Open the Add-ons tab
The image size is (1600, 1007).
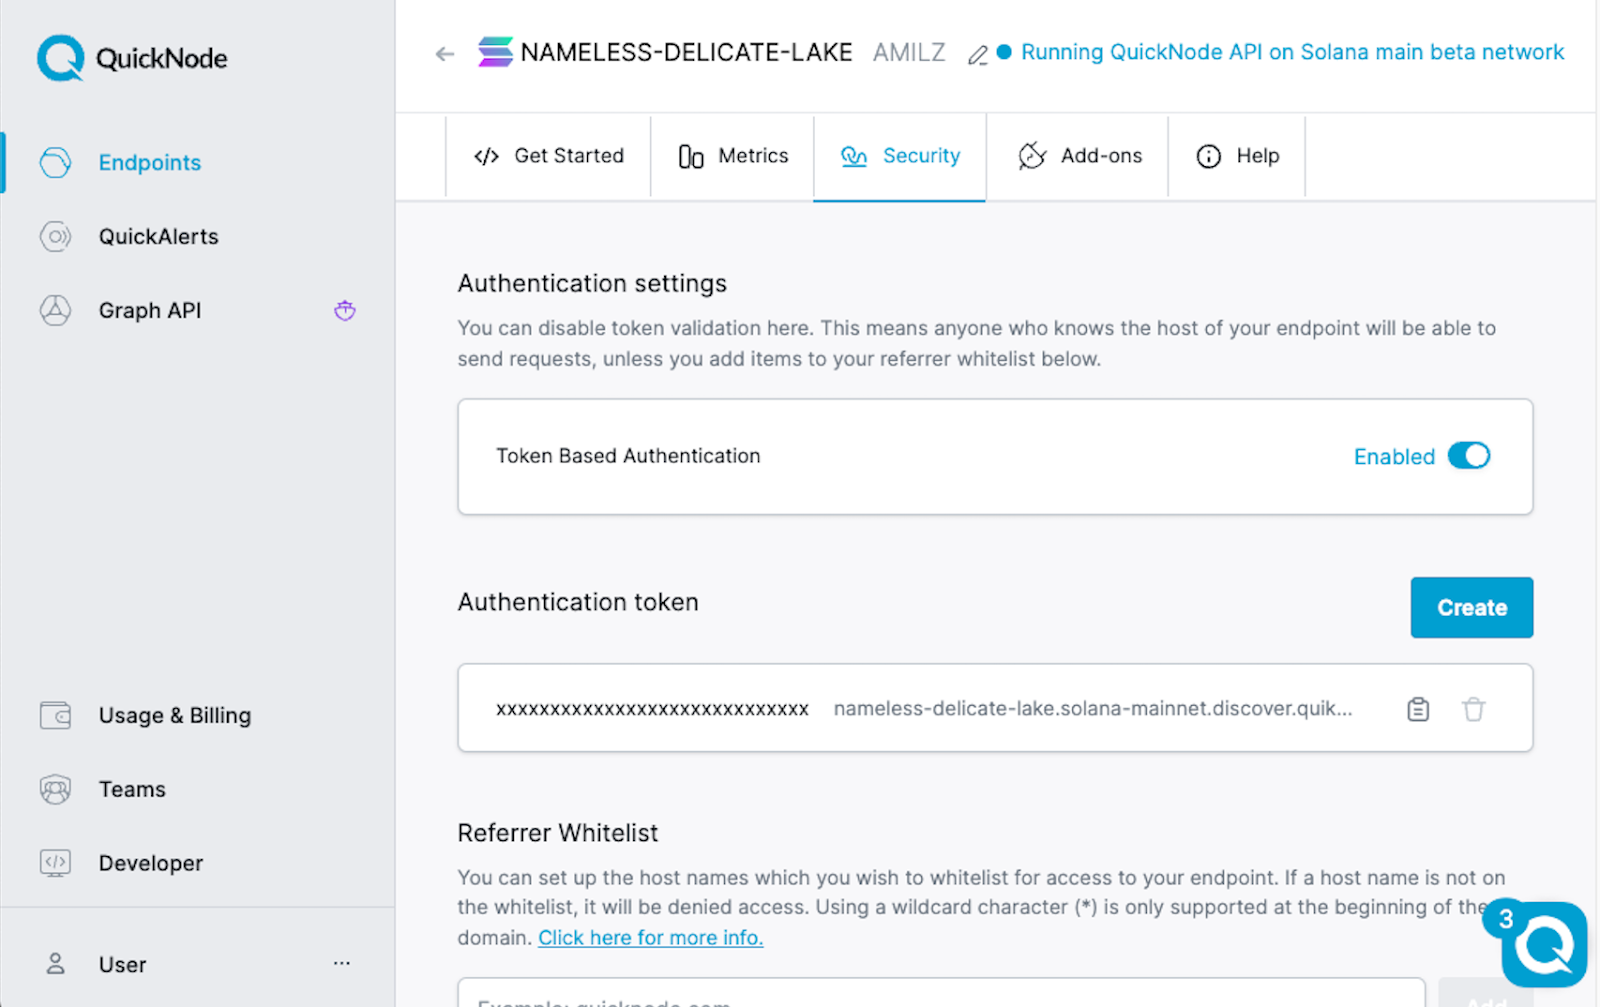point(1079,156)
